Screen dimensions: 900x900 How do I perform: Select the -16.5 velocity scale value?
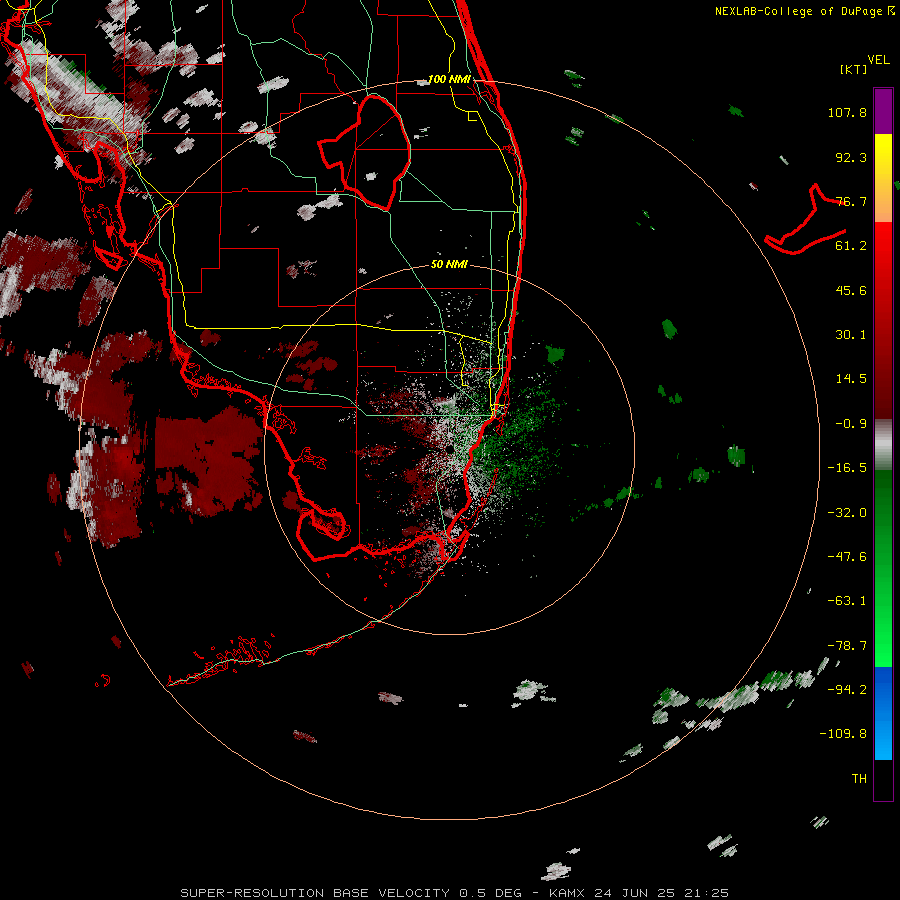(x=847, y=468)
